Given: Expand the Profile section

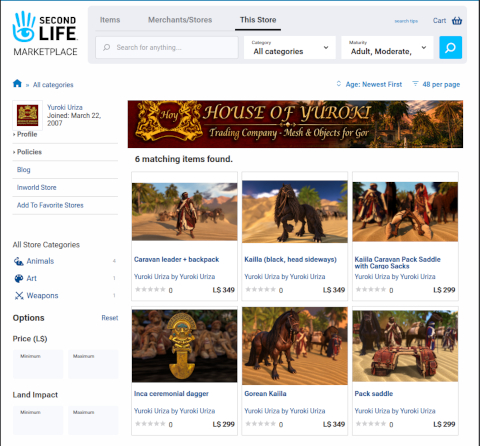Looking at the screenshot, I should click(x=26, y=134).
